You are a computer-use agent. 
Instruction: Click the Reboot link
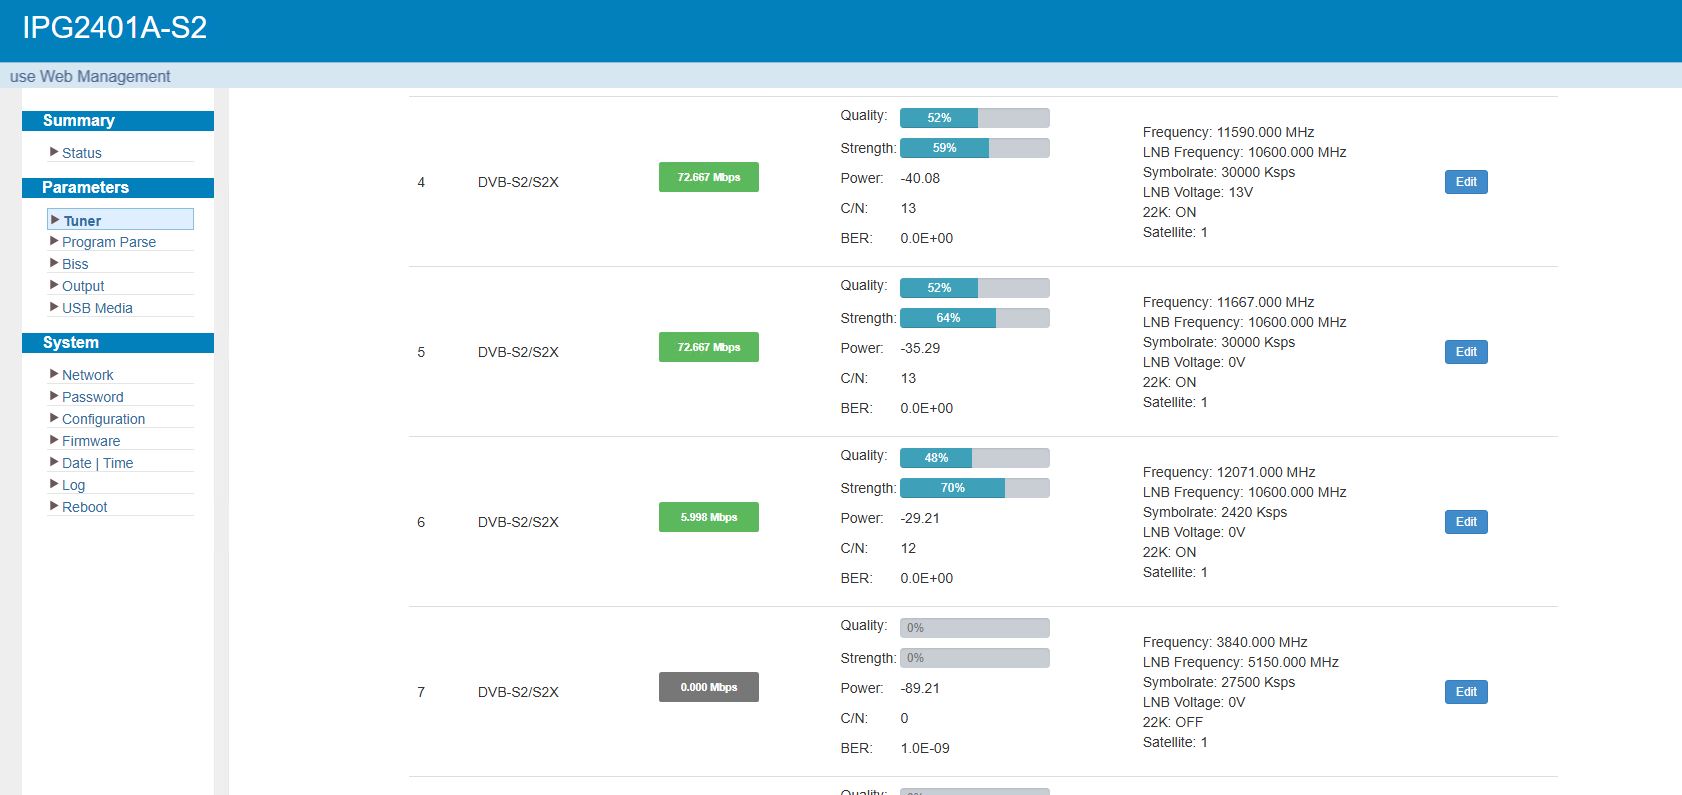tap(84, 507)
